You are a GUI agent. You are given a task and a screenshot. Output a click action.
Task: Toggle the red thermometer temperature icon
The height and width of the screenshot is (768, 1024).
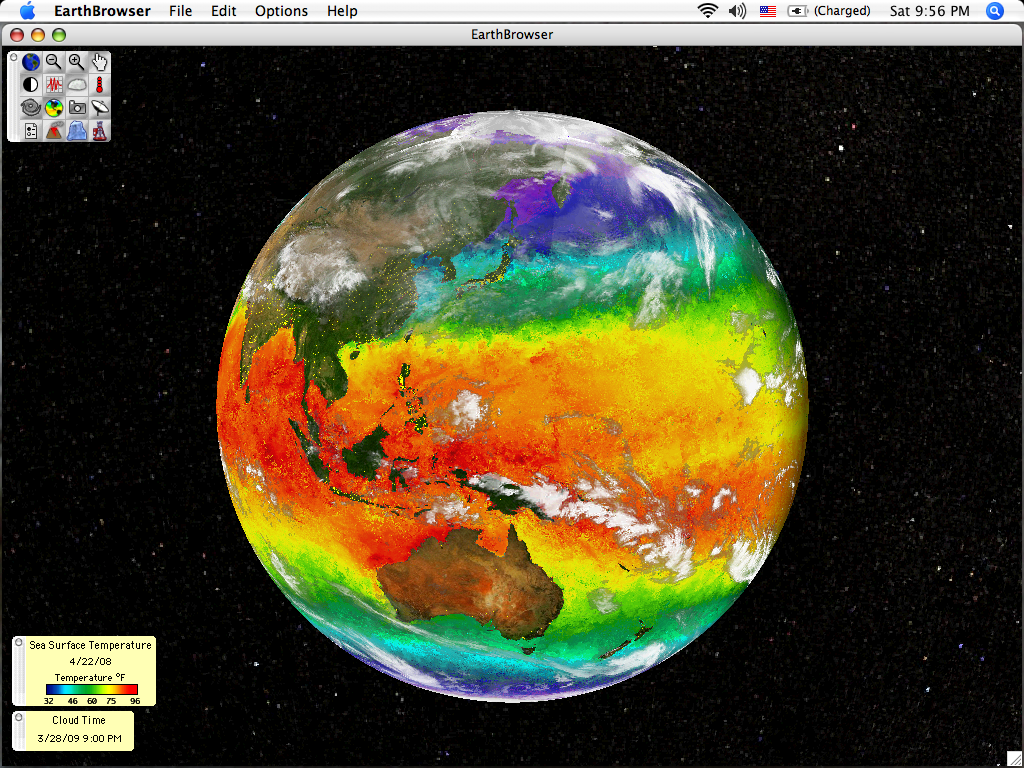pos(99,85)
